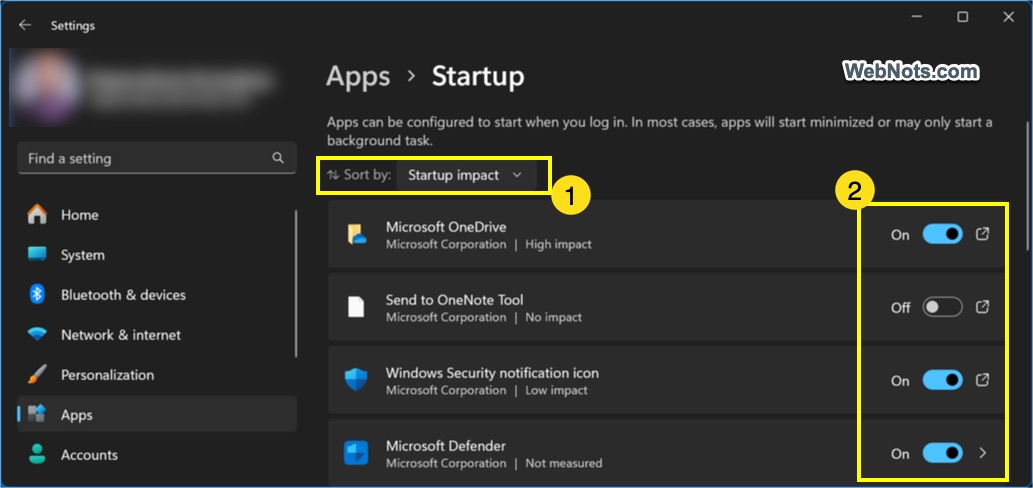Disable Windows Security notification icon toggle
The height and width of the screenshot is (488, 1033).
(x=942, y=380)
